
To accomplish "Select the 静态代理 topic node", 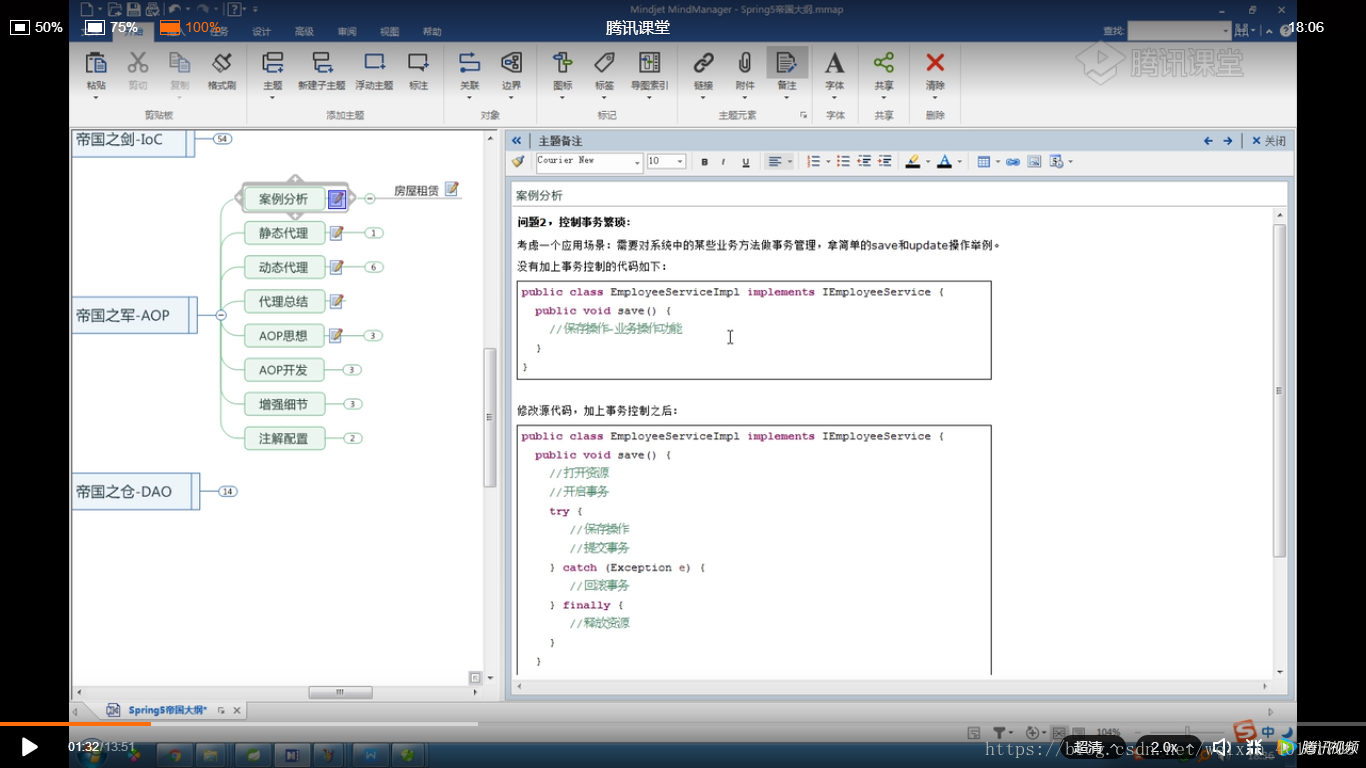I will (x=283, y=233).
